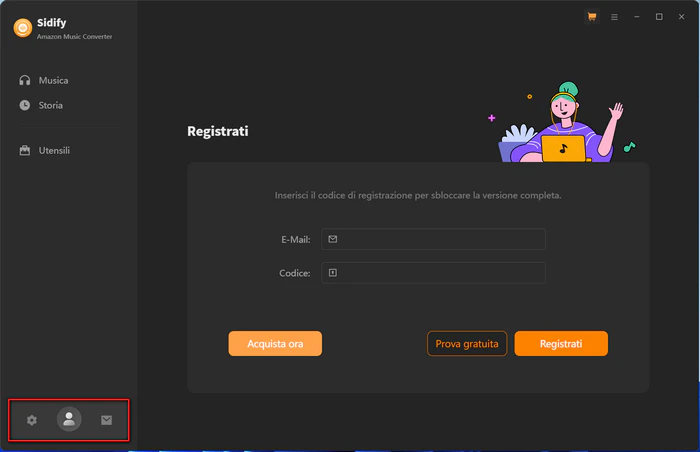Click the Sidify logo icon
The height and width of the screenshot is (452, 700).
[x=23, y=28]
